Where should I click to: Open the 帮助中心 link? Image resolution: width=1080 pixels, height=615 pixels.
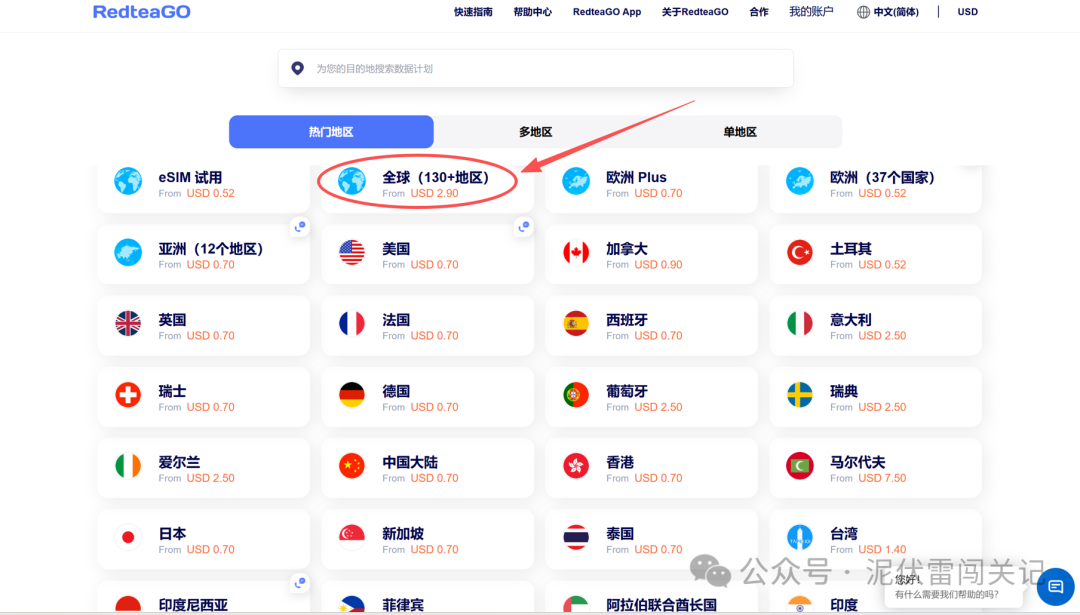tap(532, 11)
